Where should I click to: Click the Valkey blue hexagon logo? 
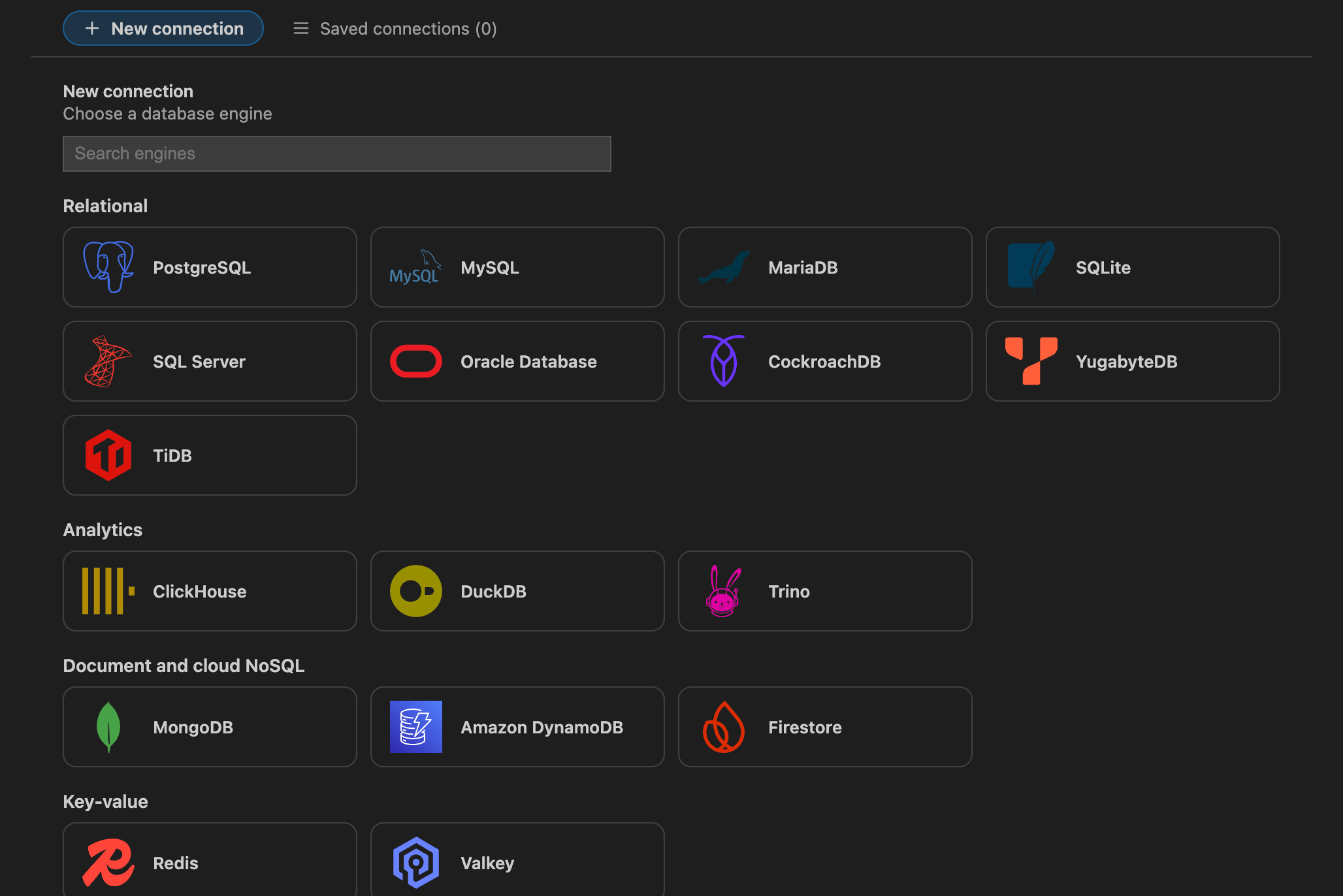[416, 863]
